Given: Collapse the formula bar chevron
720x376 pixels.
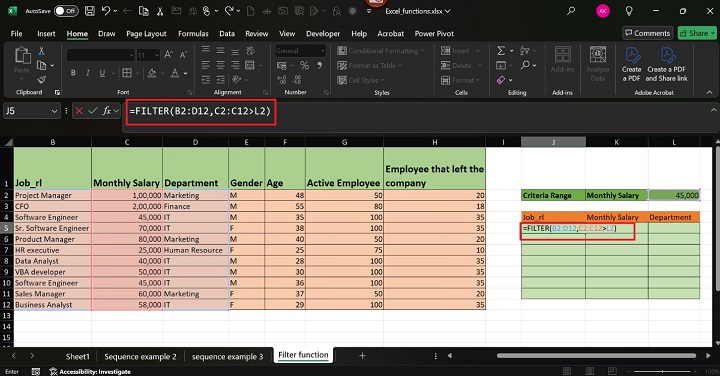Looking at the screenshot, I should click(x=714, y=110).
